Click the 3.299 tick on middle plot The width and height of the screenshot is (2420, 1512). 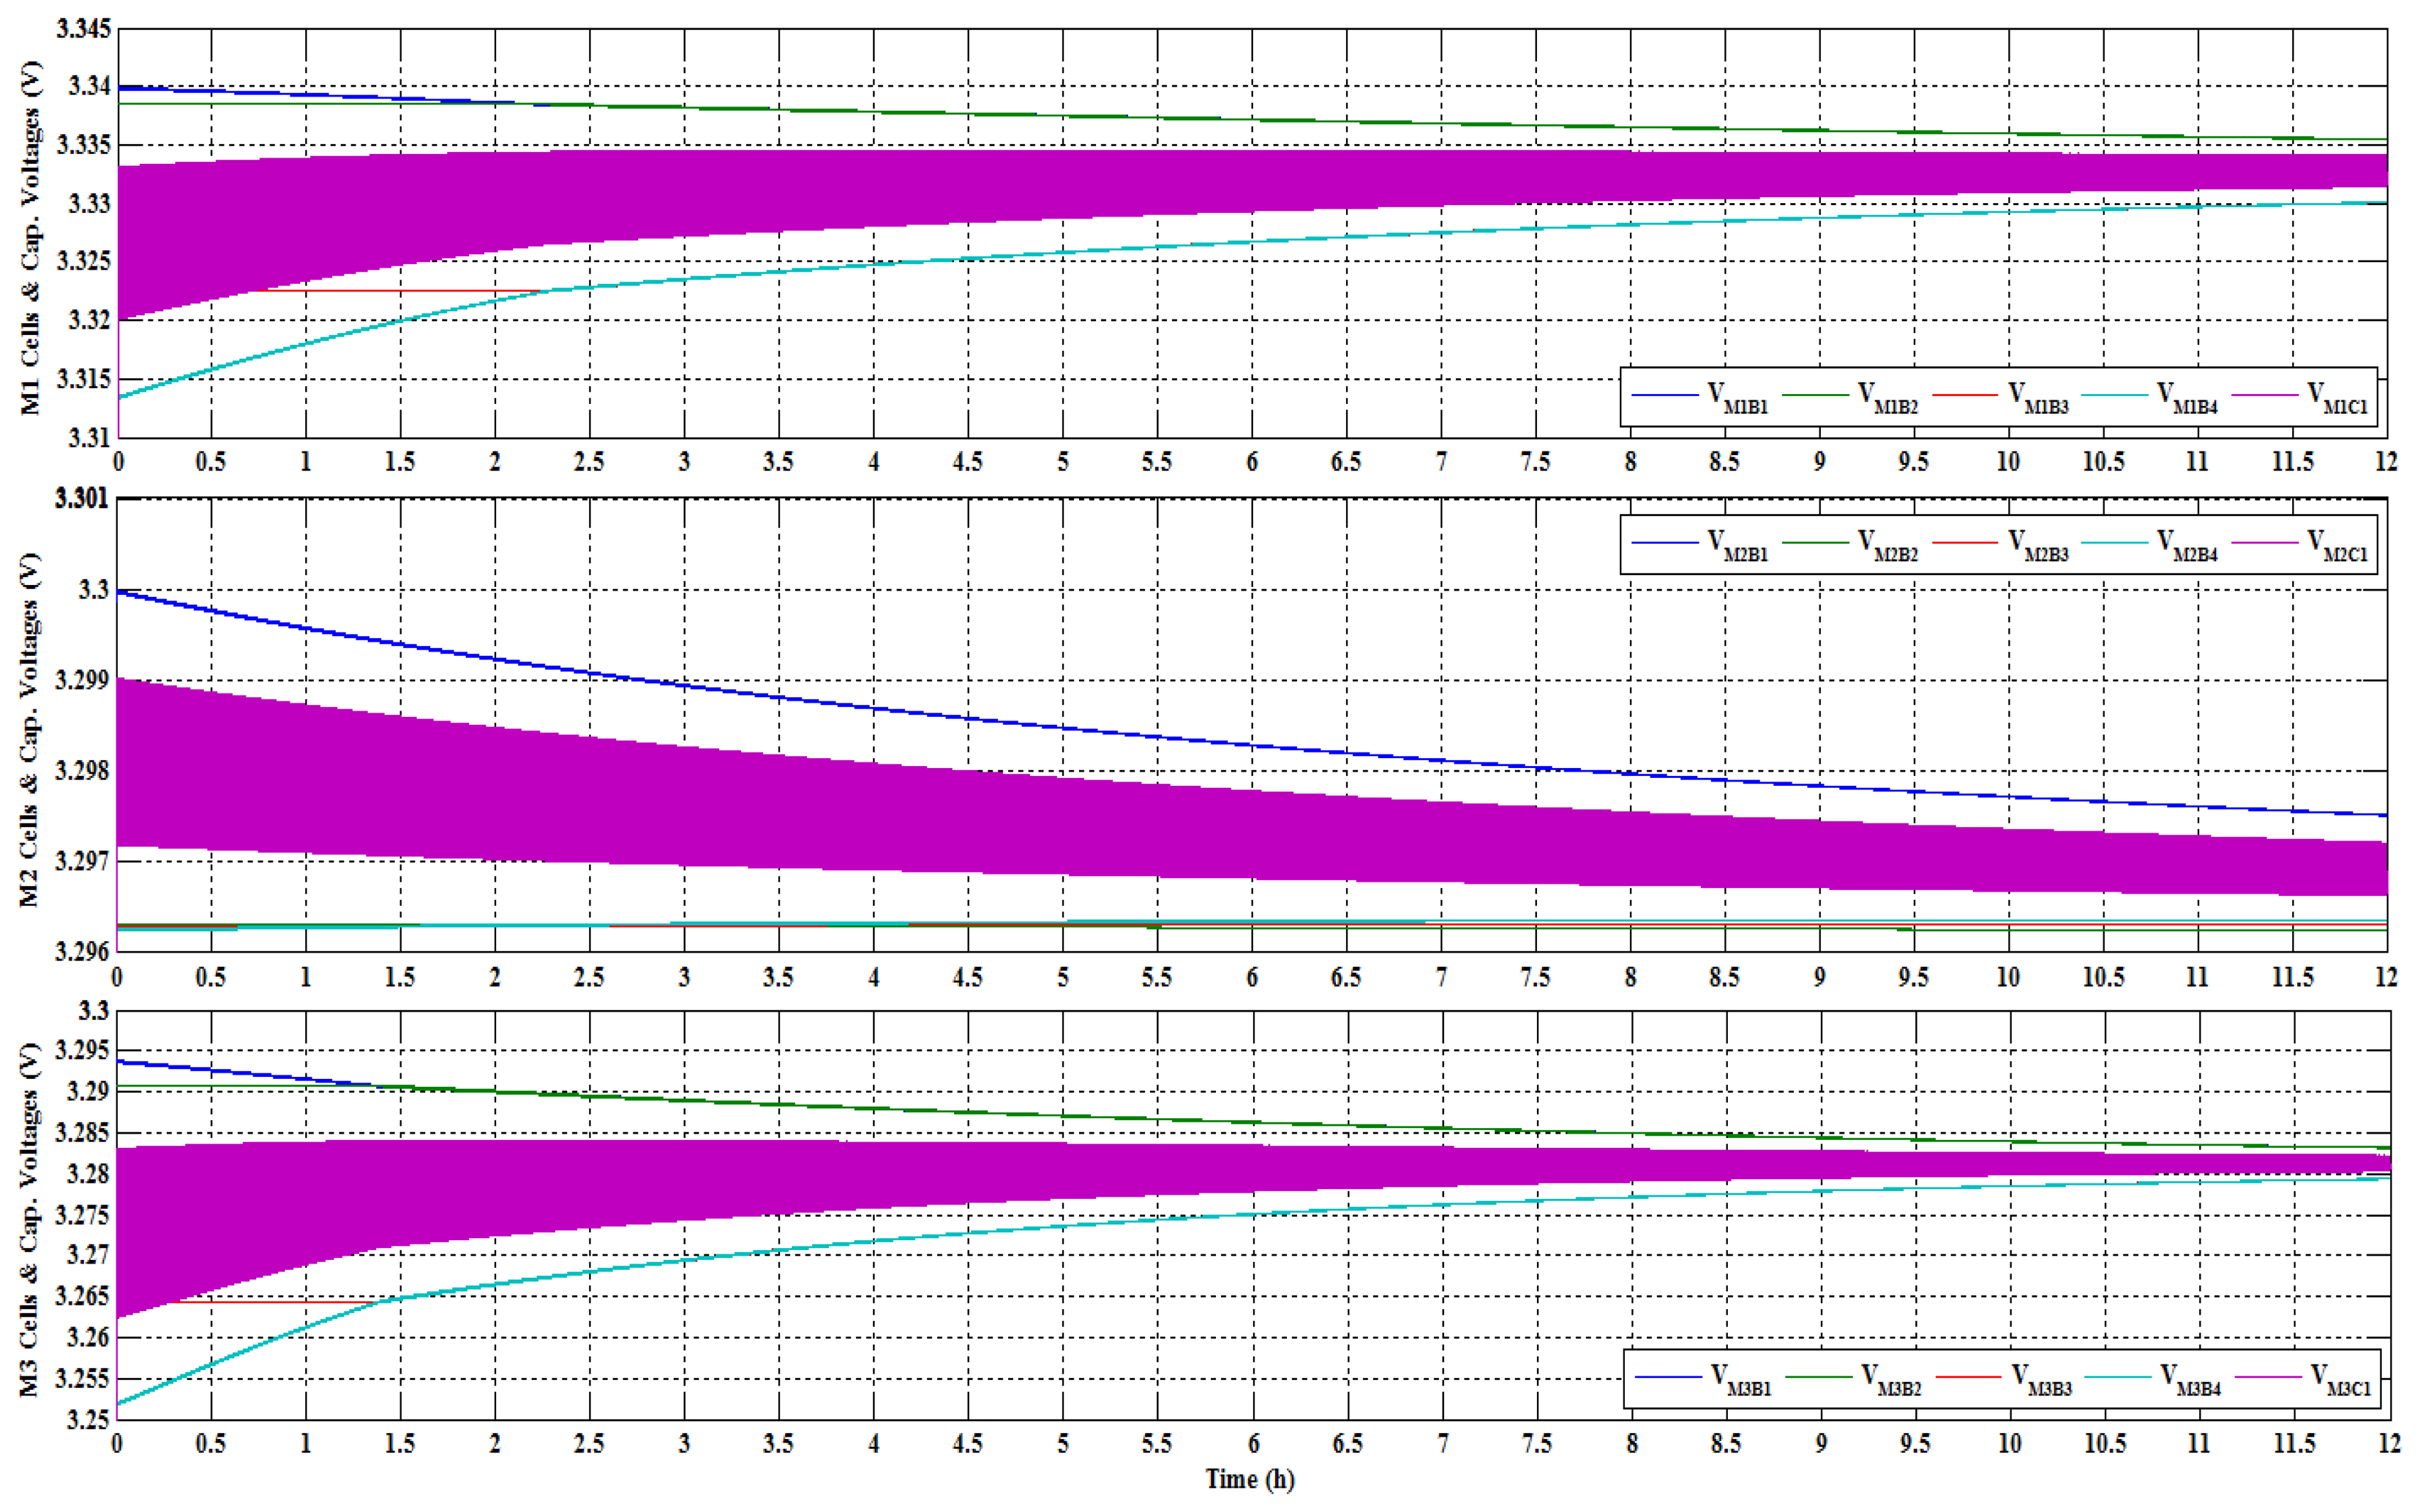point(82,681)
